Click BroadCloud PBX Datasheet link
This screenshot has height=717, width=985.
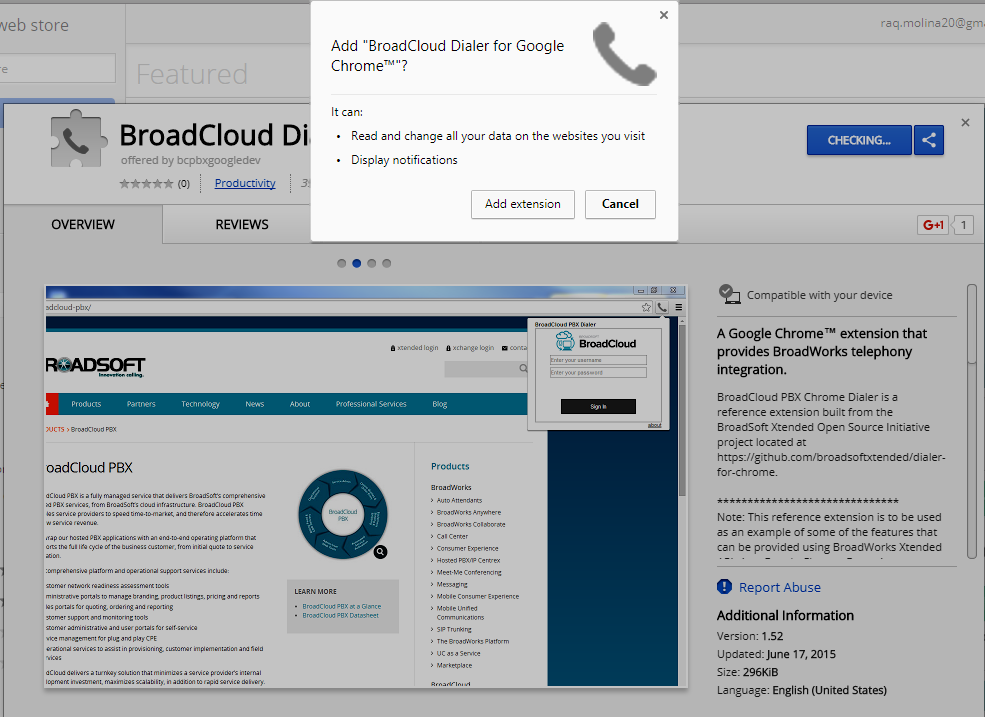coord(340,615)
